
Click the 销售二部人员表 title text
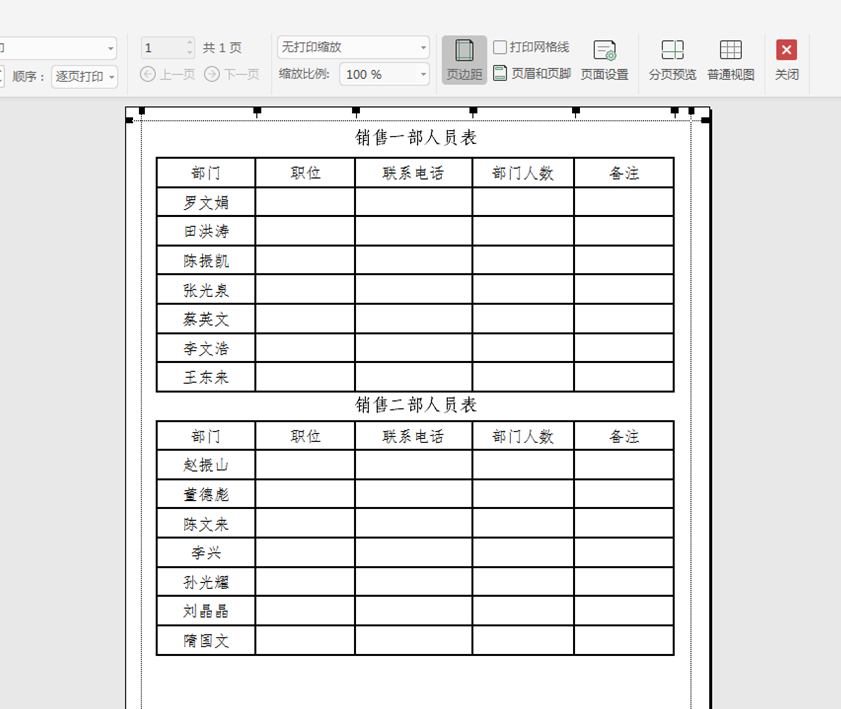point(417,406)
